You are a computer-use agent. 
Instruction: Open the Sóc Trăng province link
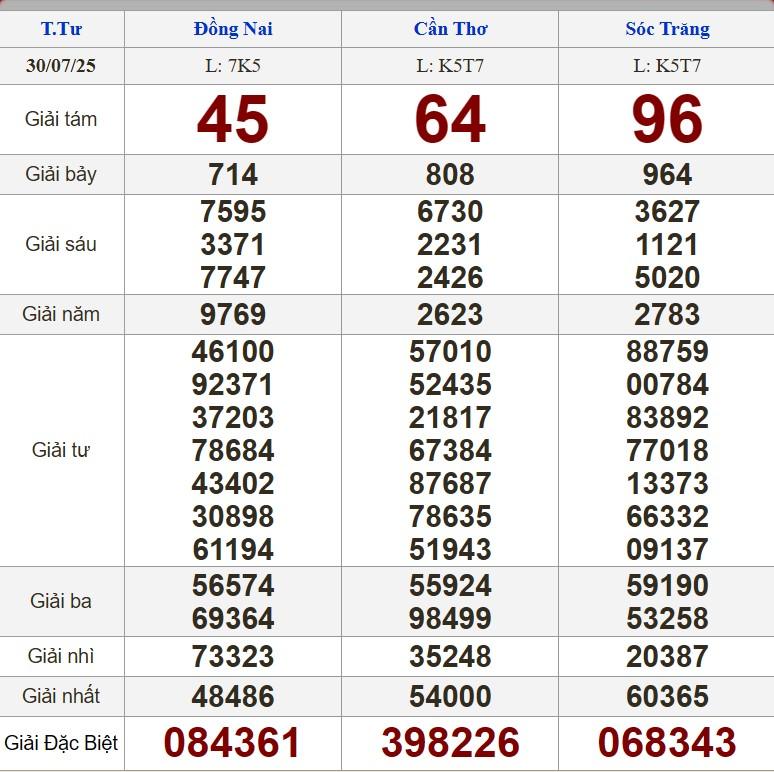tap(667, 29)
